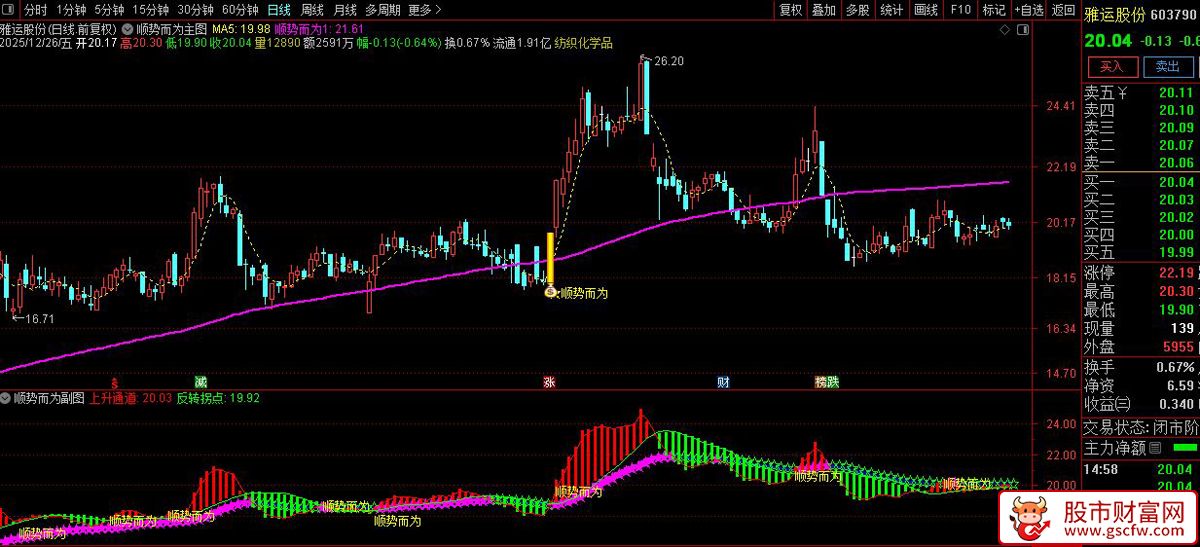
Task: Click the 收益(三) label
Action: point(1109,403)
